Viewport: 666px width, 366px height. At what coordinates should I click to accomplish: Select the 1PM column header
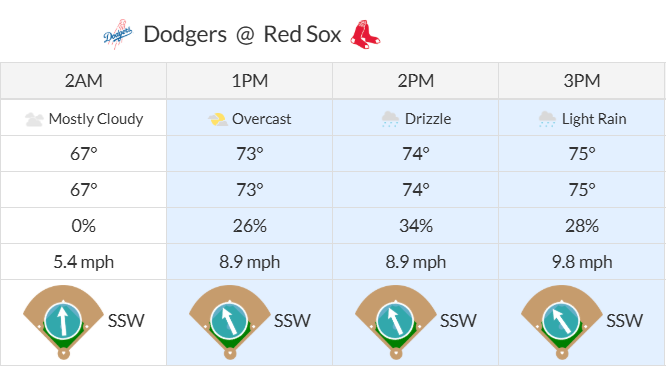coord(249,81)
